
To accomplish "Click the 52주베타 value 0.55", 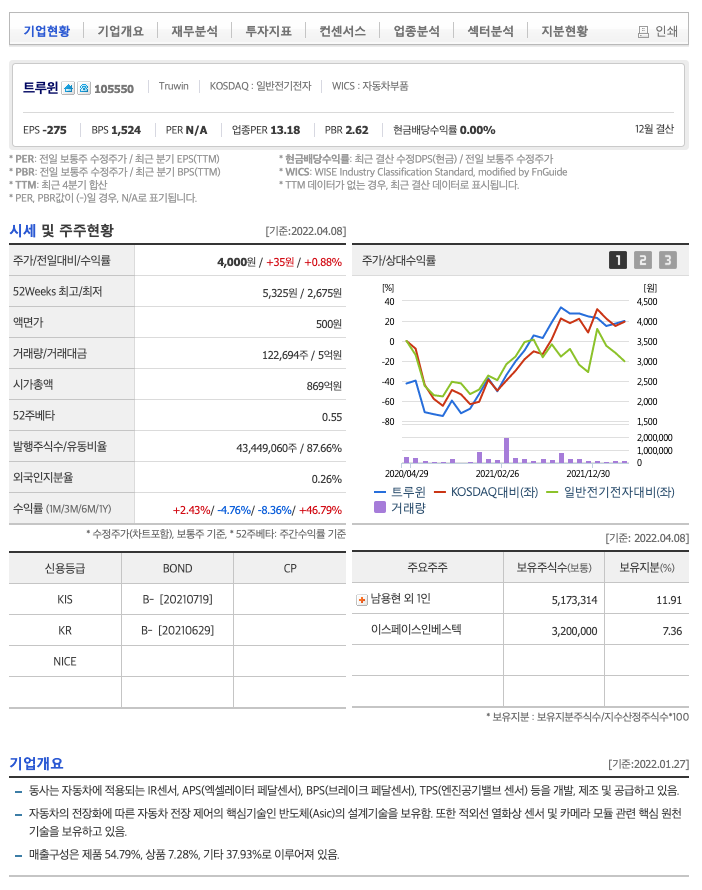I will pos(332,417).
